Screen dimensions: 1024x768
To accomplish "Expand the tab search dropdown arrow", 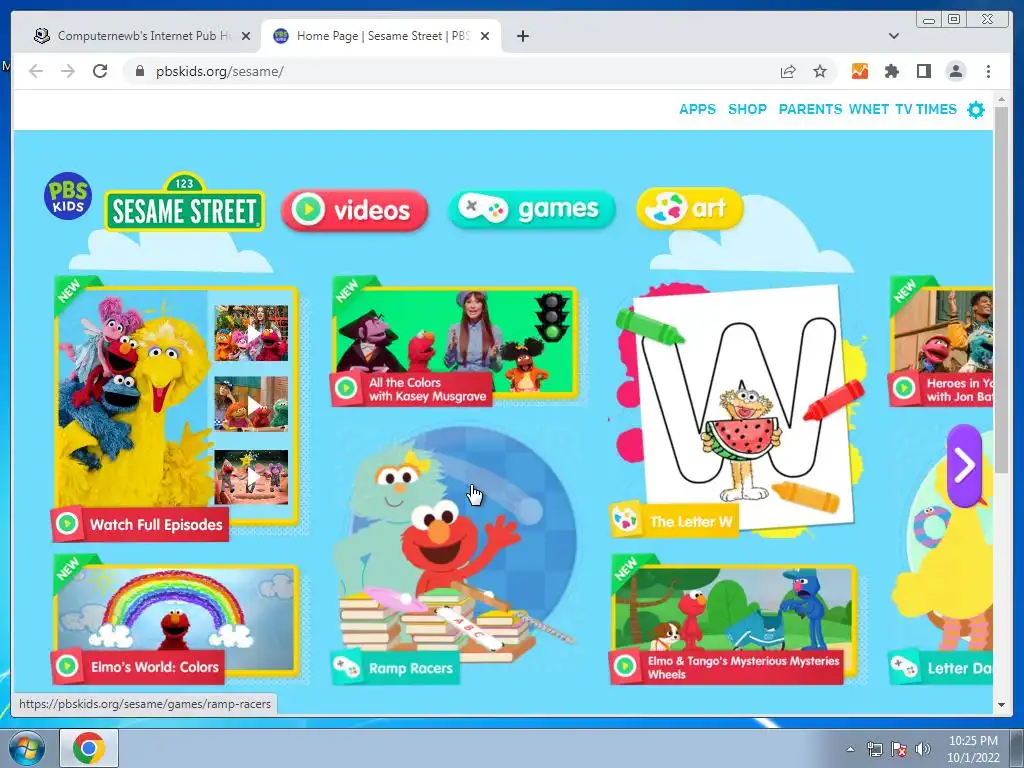I will pos(894,36).
